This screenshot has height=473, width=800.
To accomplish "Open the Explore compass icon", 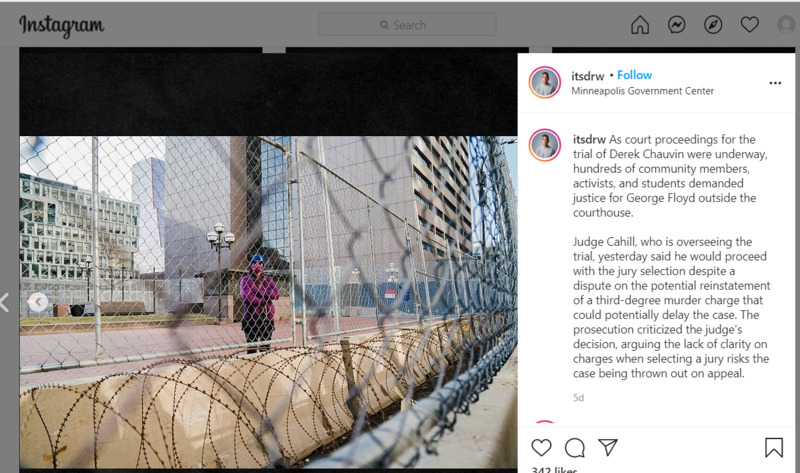I will click(713, 24).
